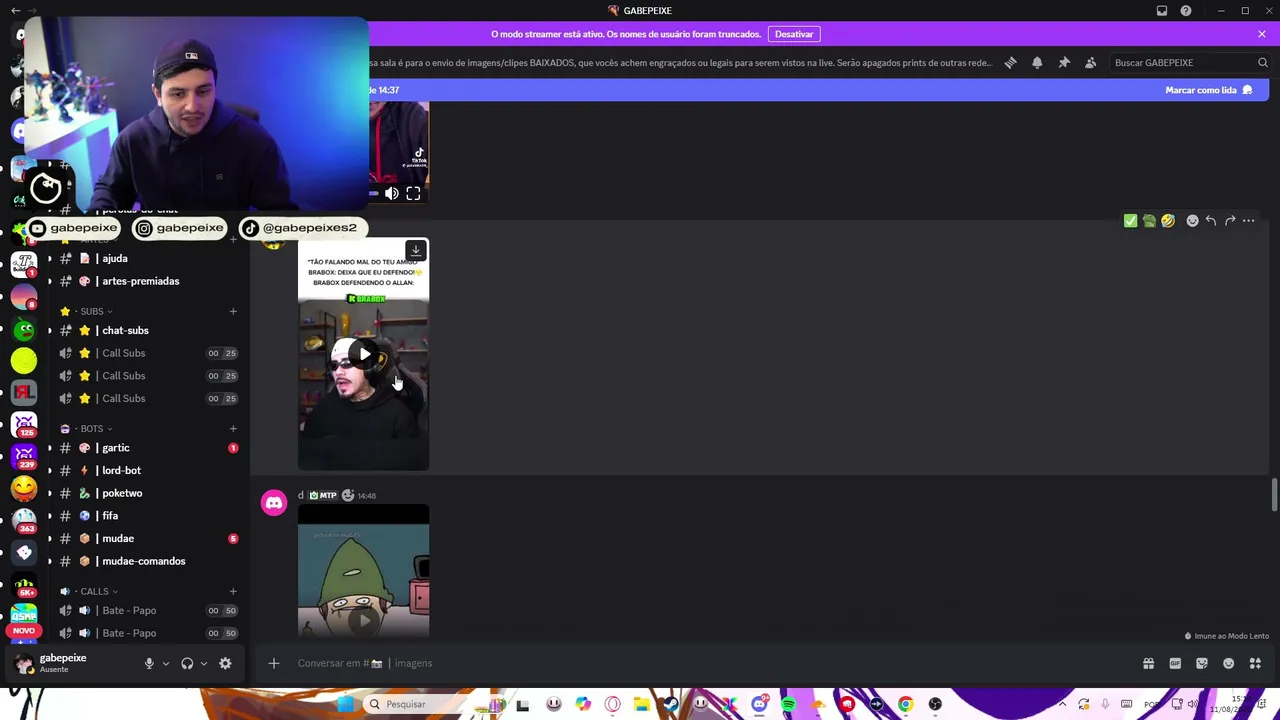Viewport: 1280px width, 720px height.
Task: Add the laughing emoji reaction
Action: [x=1168, y=221]
